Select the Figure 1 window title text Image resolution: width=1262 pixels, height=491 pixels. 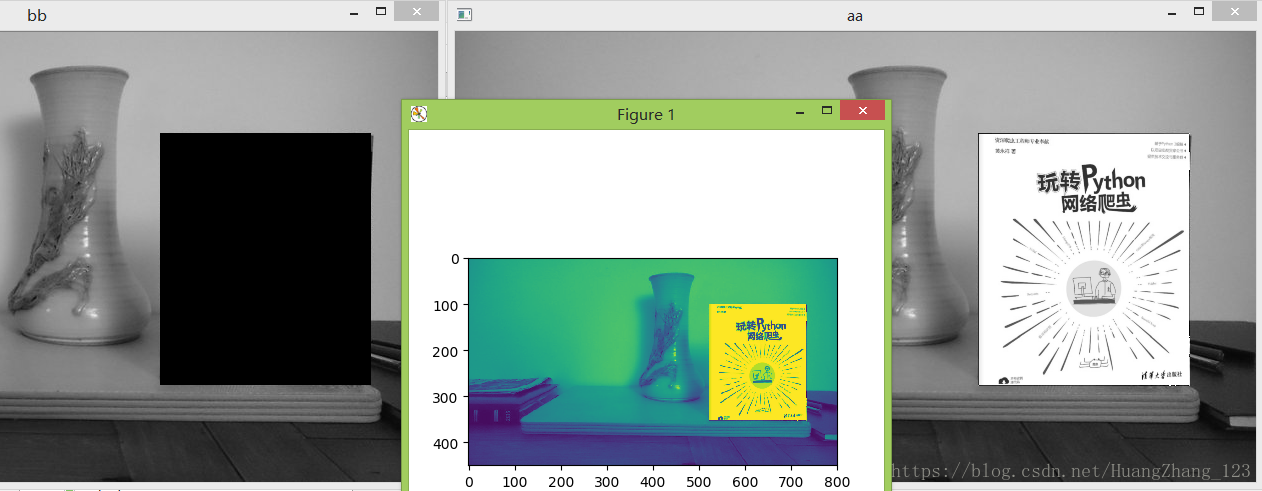click(x=646, y=114)
